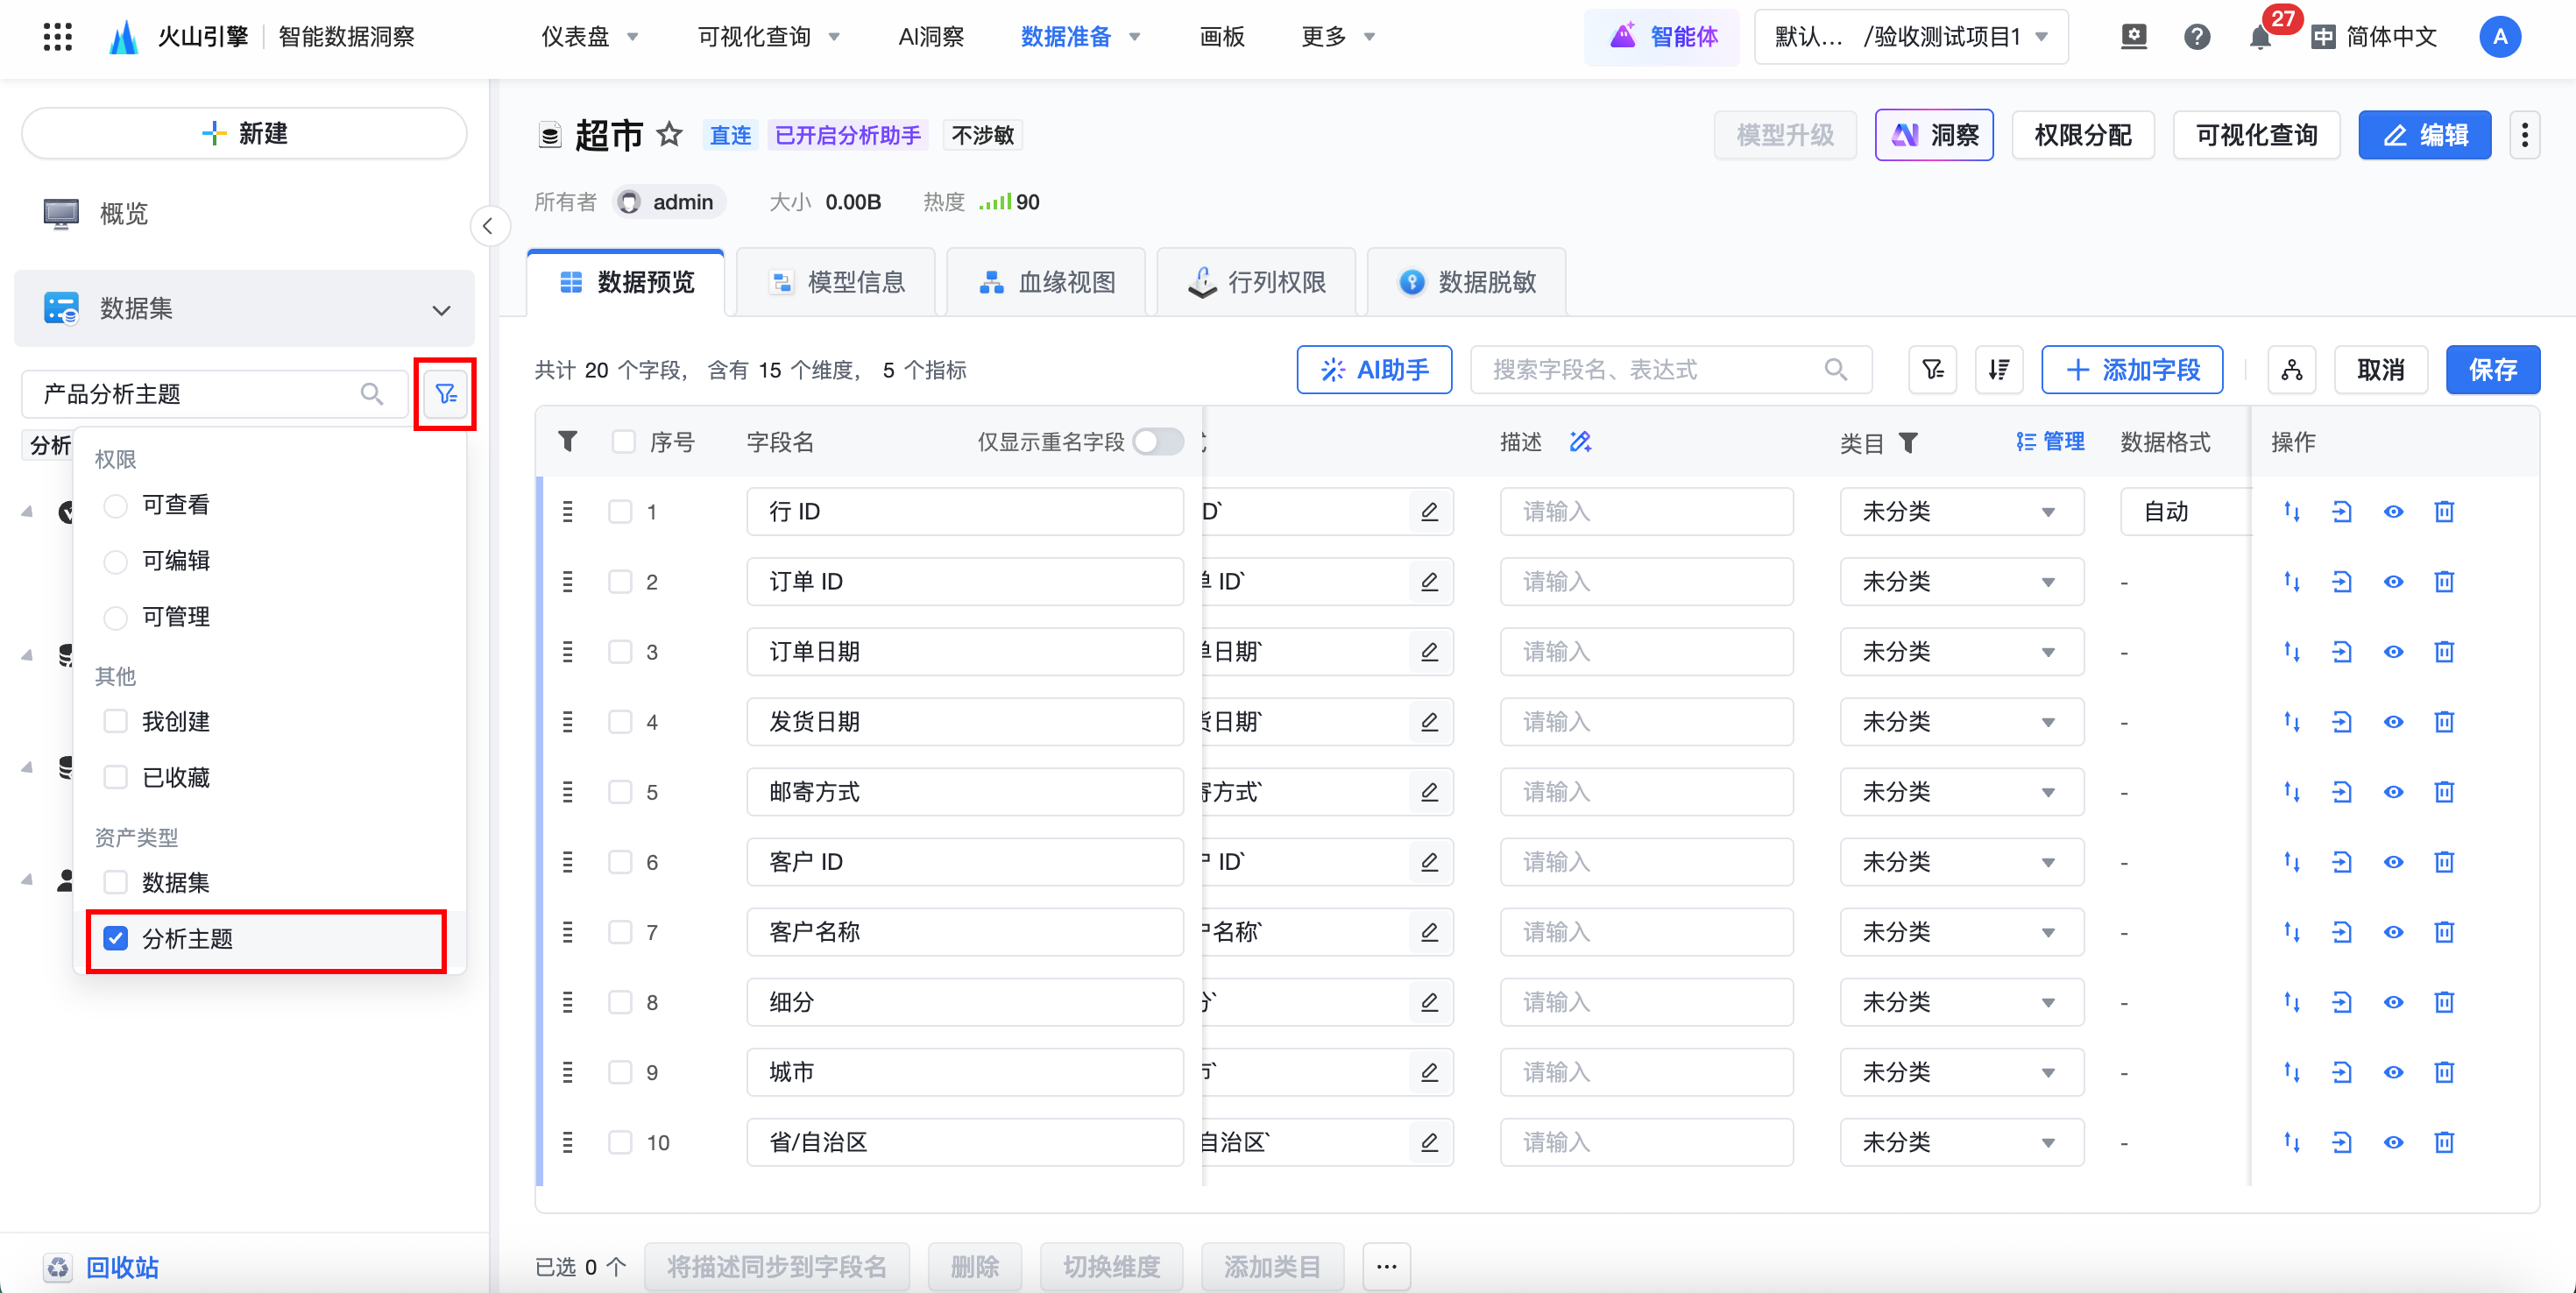Screen dimensions: 2576x1293
Task: Toggle 仅显示重名字段 switch
Action: click(x=1157, y=442)
